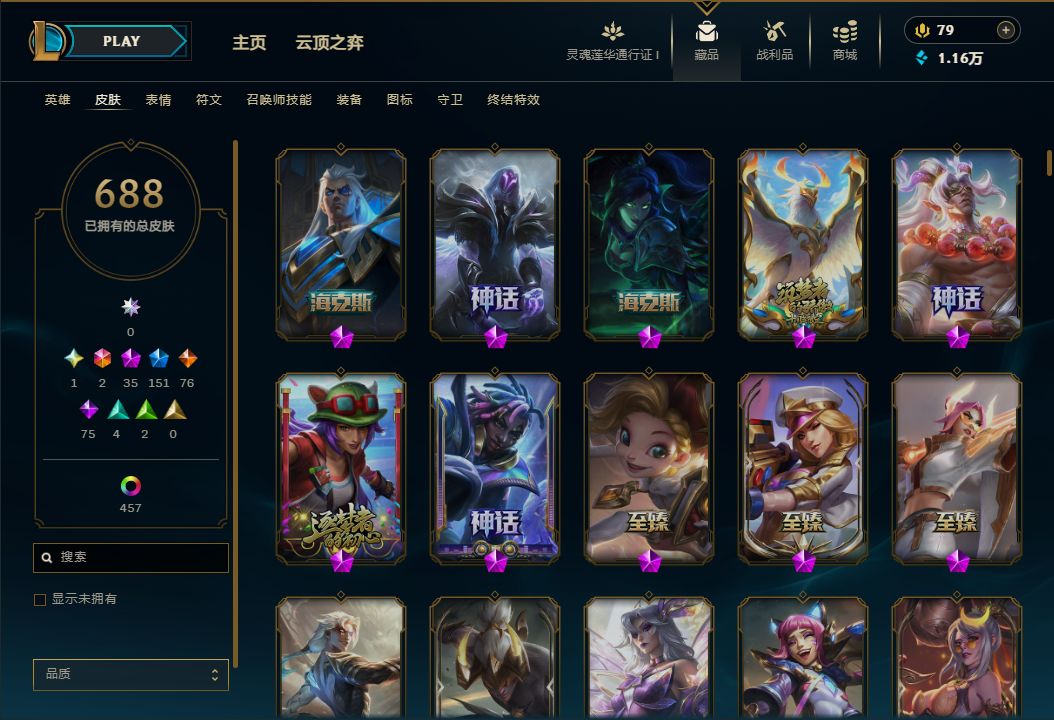Go to 主页 home page
The width and height of the screenshot is (1054, 720).
pos(249,42)
